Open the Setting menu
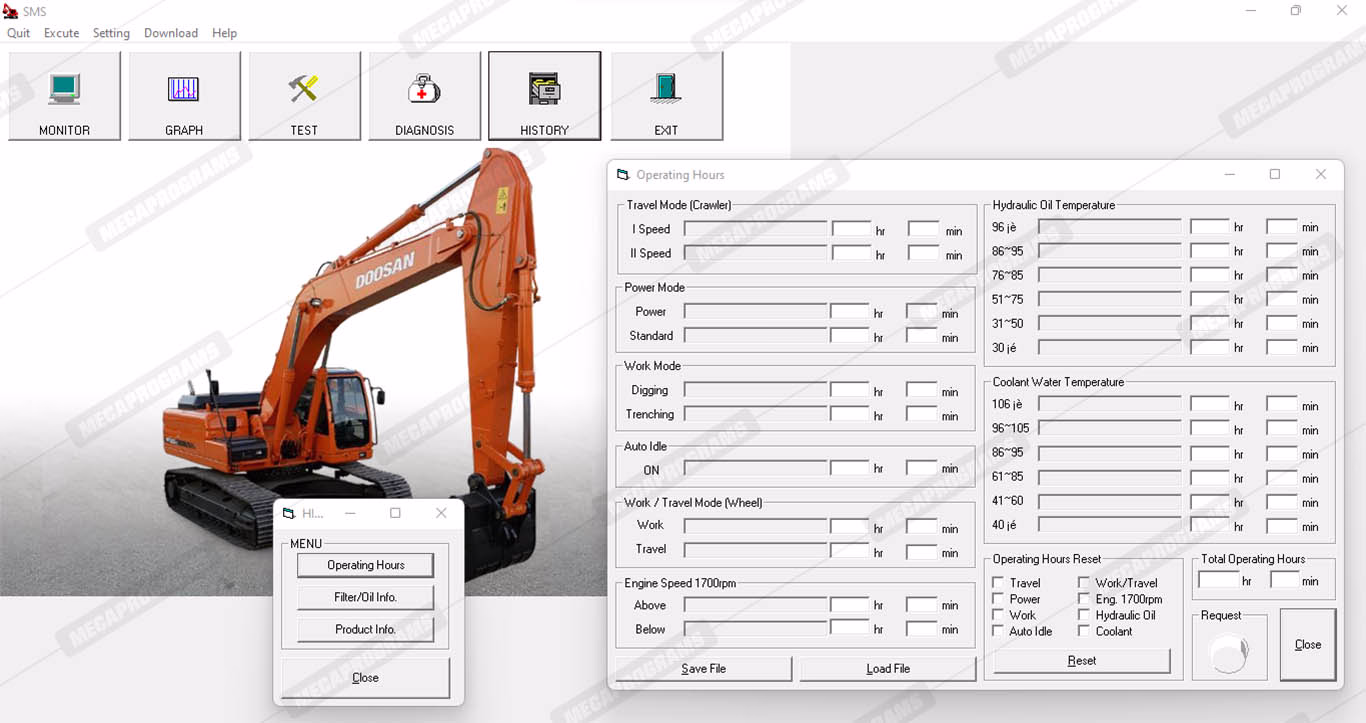This screenshot has width=1366, height=723. [x=111, y=33]
